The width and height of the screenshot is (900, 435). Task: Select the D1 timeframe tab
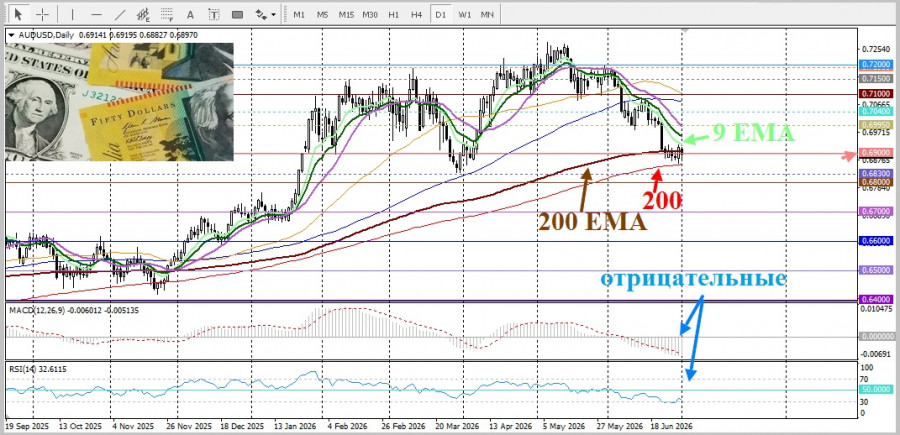coord(440,14)
